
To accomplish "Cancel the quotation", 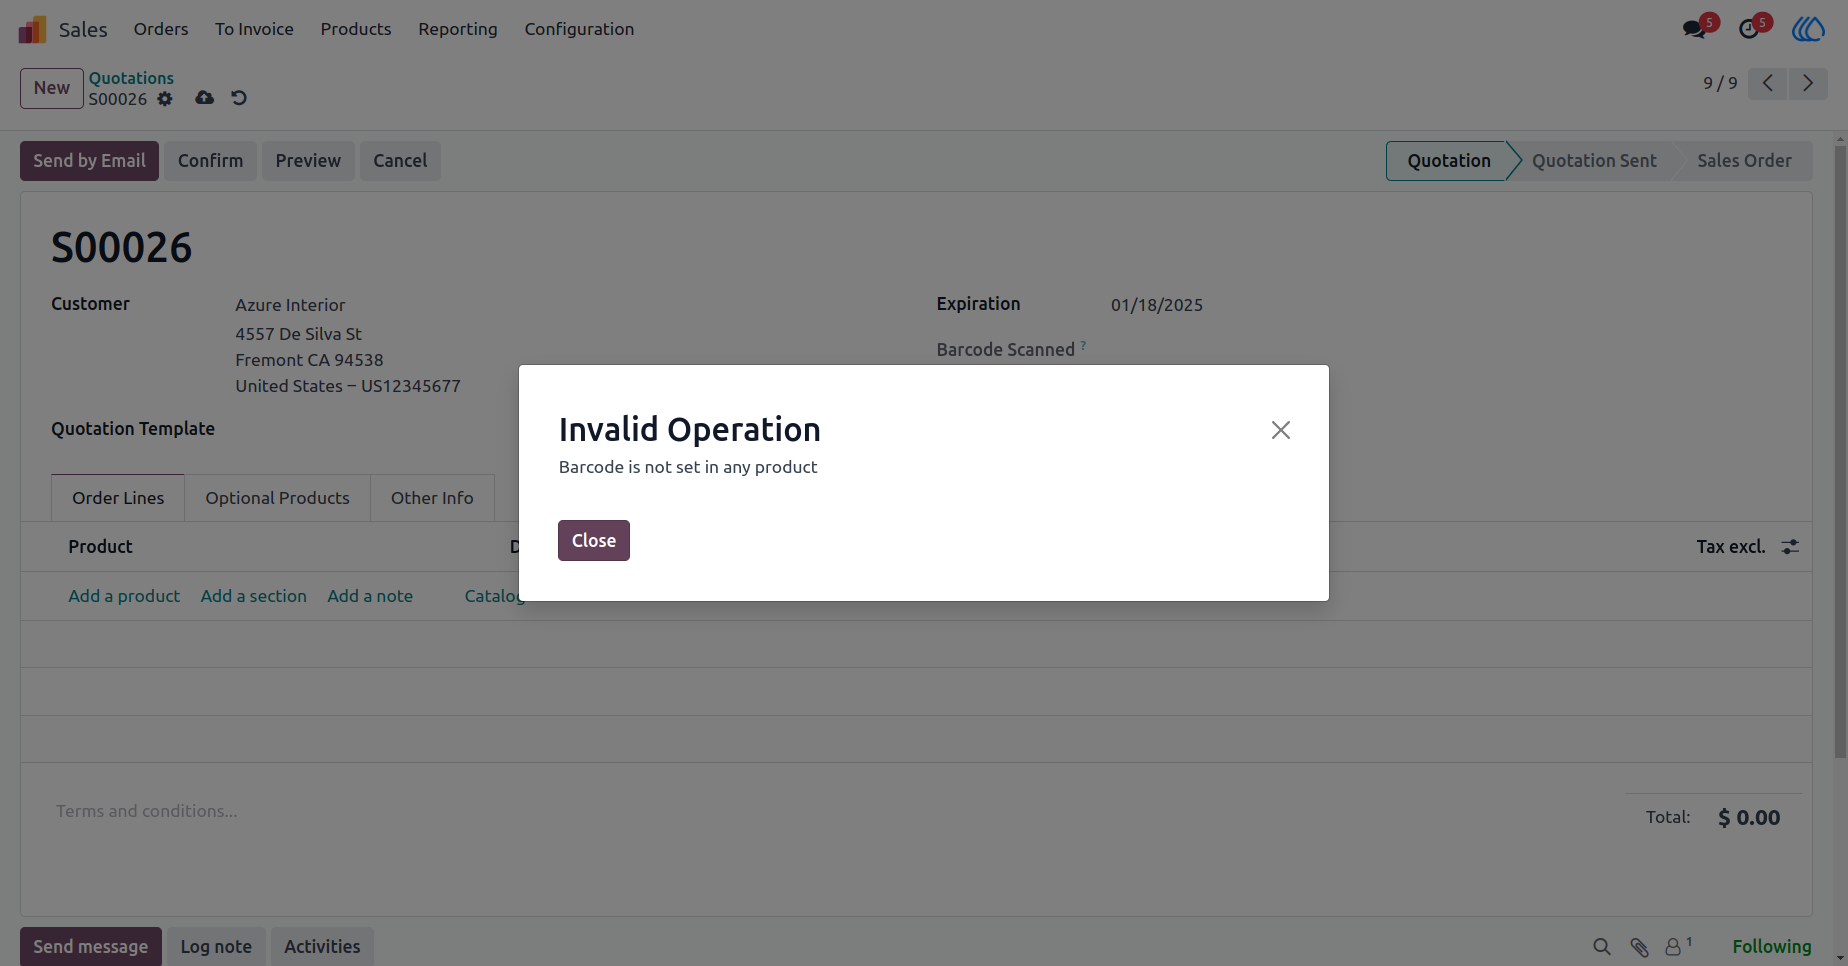I will point(400,161).
